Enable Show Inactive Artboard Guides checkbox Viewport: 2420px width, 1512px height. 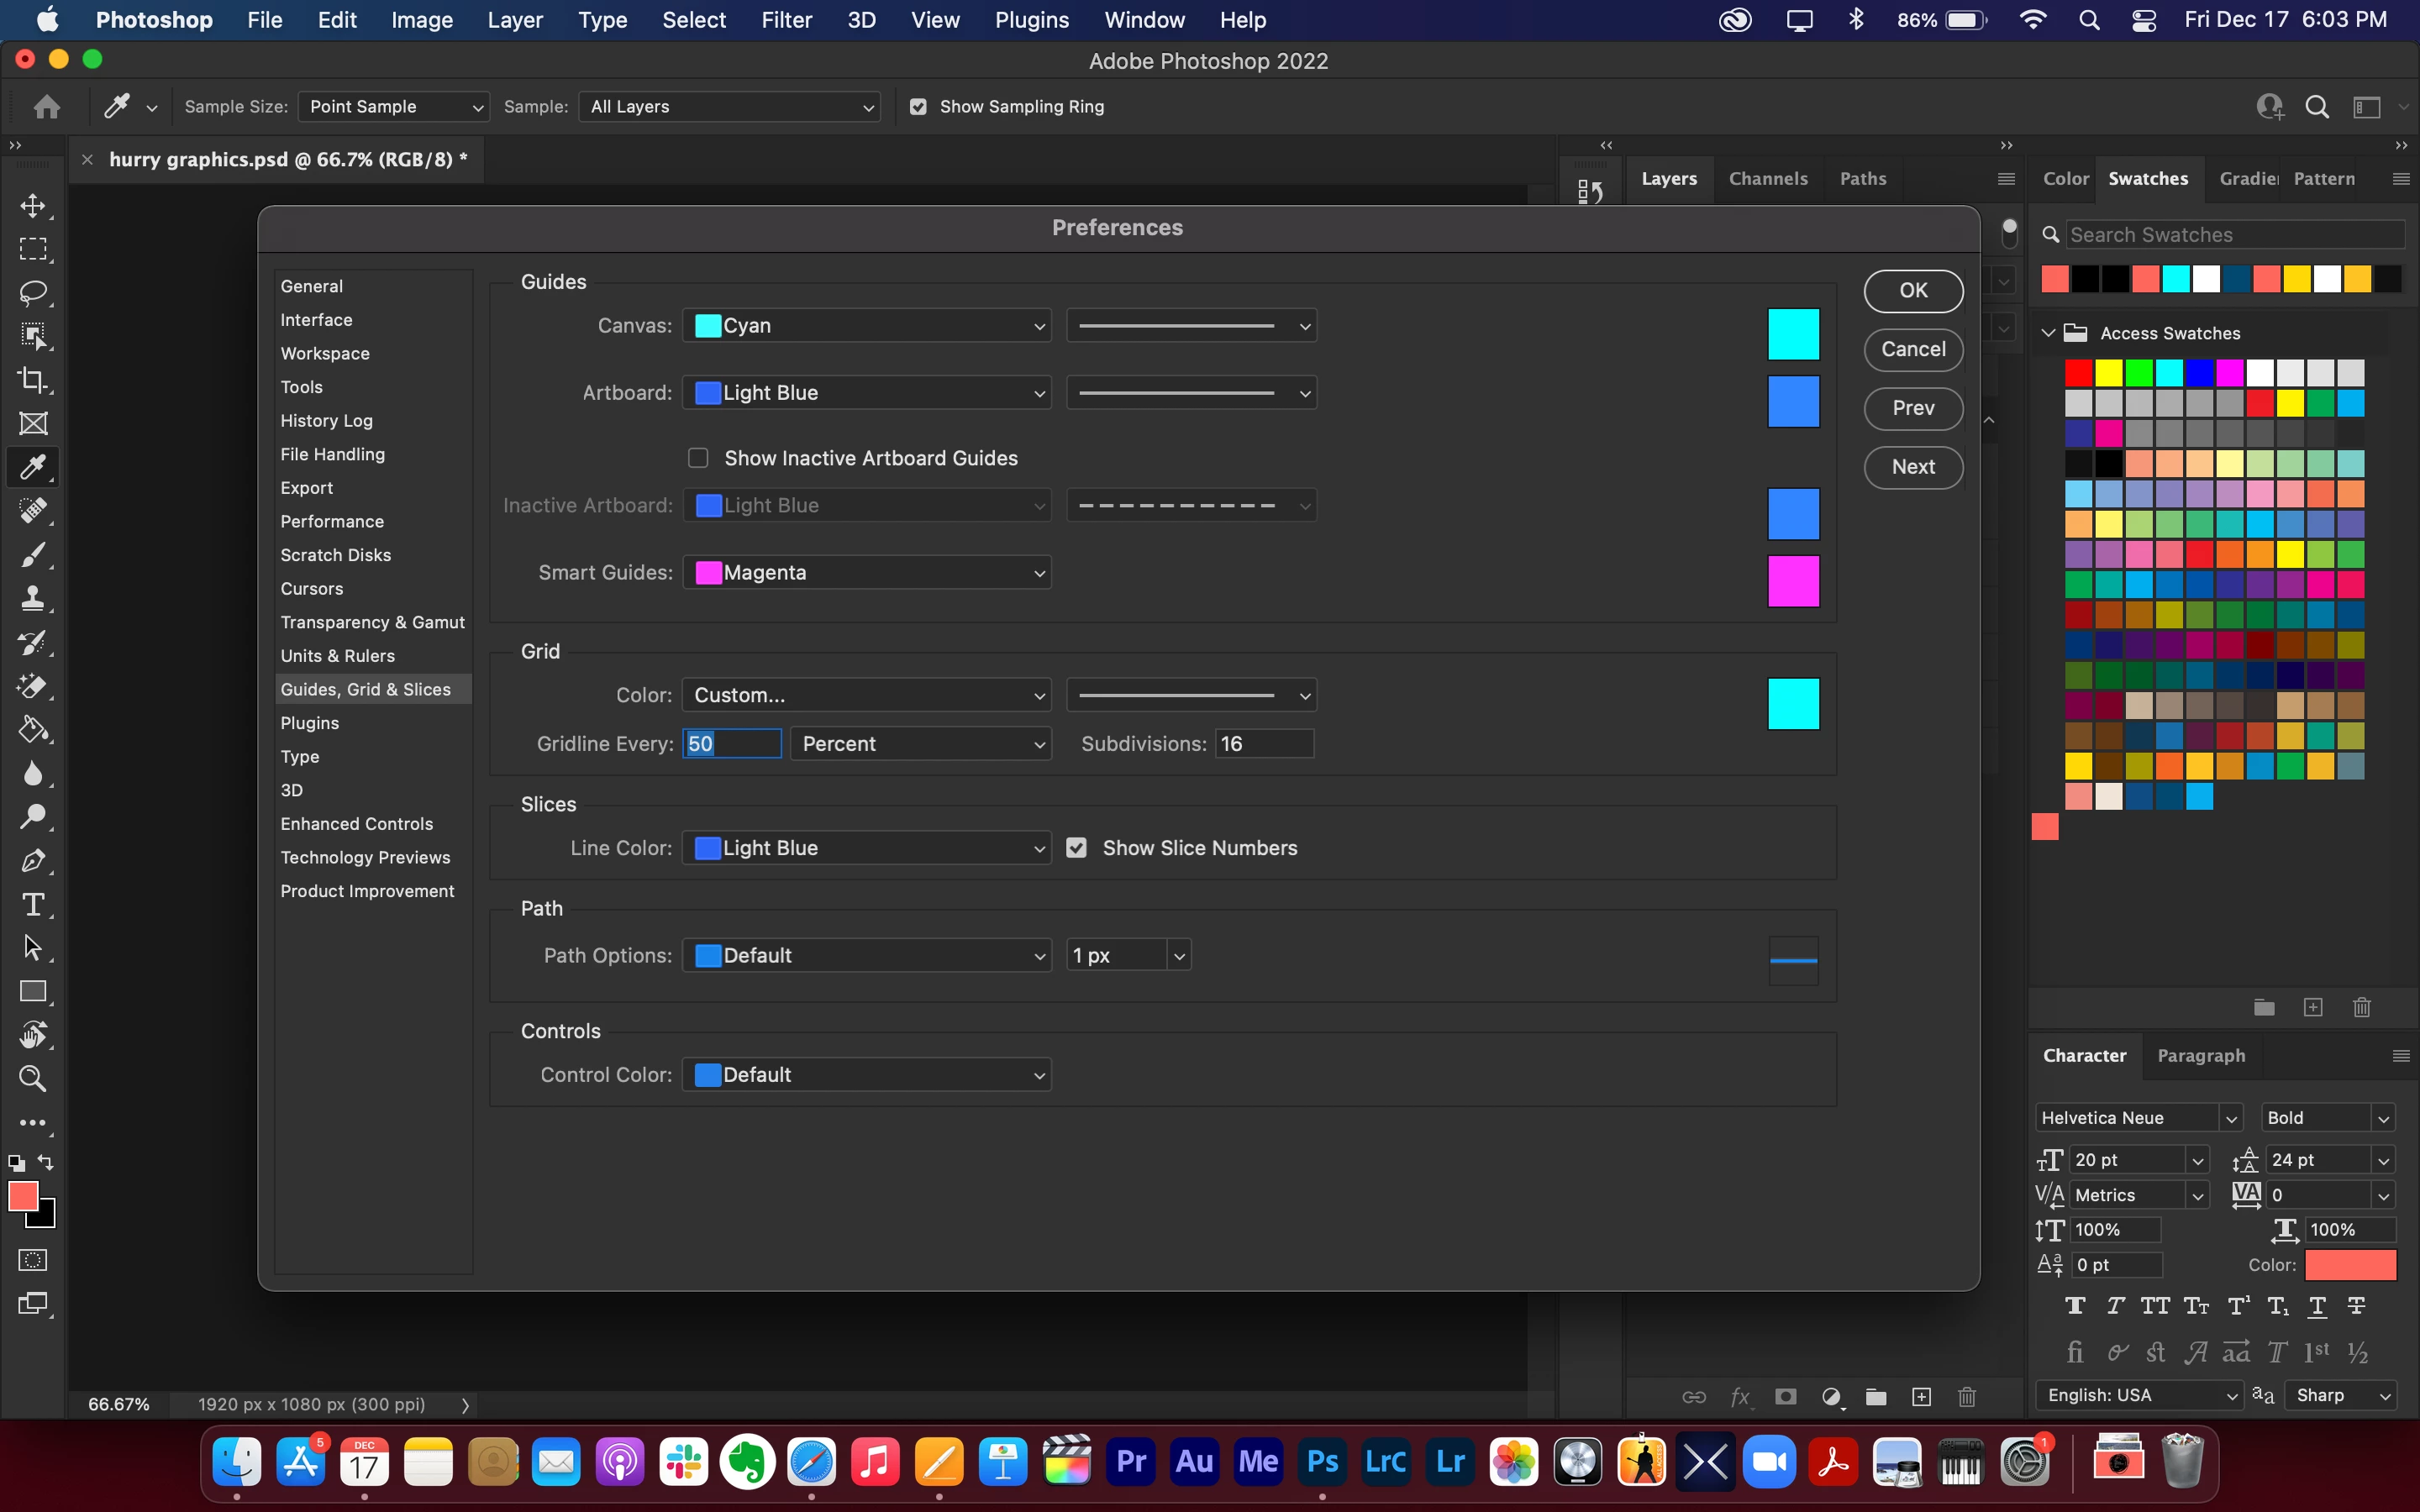tap(698, 458)
